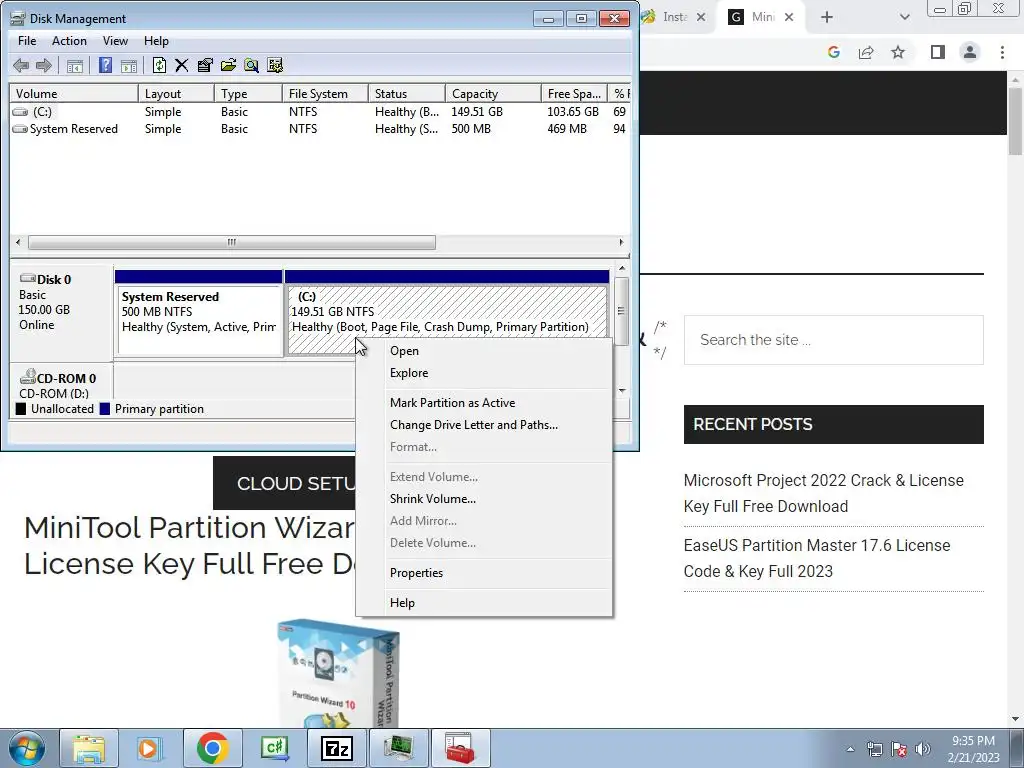Select Mark Partition as Active
The width and height of the screenshot is (1024, 768).
pos(484,403)
